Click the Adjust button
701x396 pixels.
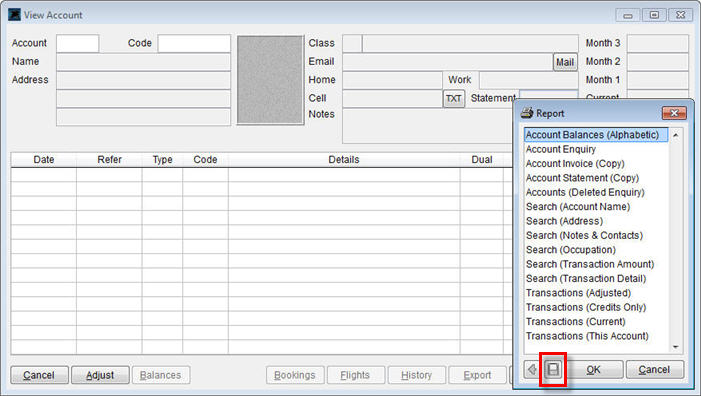[x=100, y=375]
